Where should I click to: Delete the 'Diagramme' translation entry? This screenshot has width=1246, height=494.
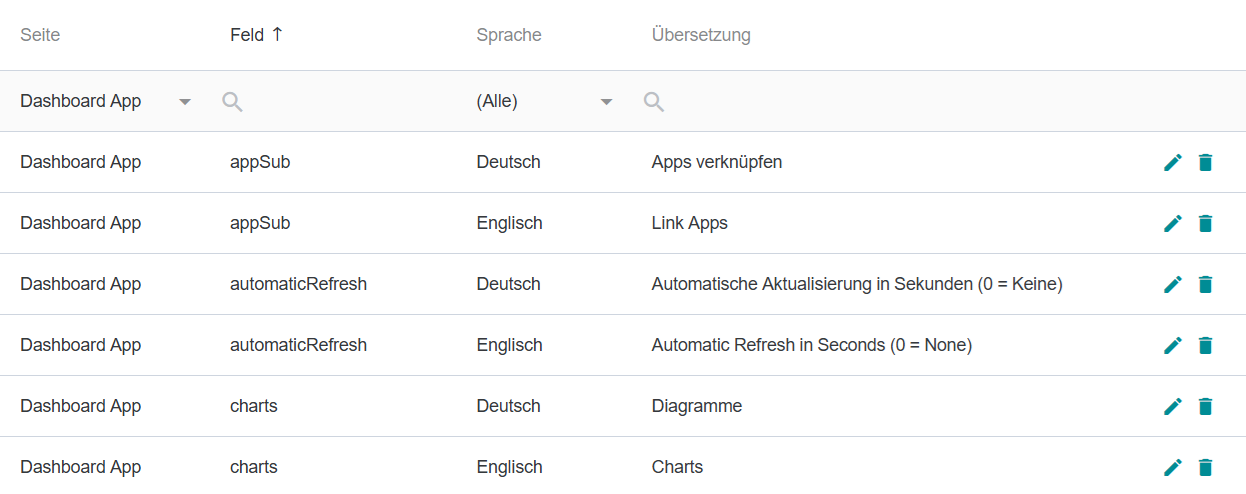pos(1205,406)
